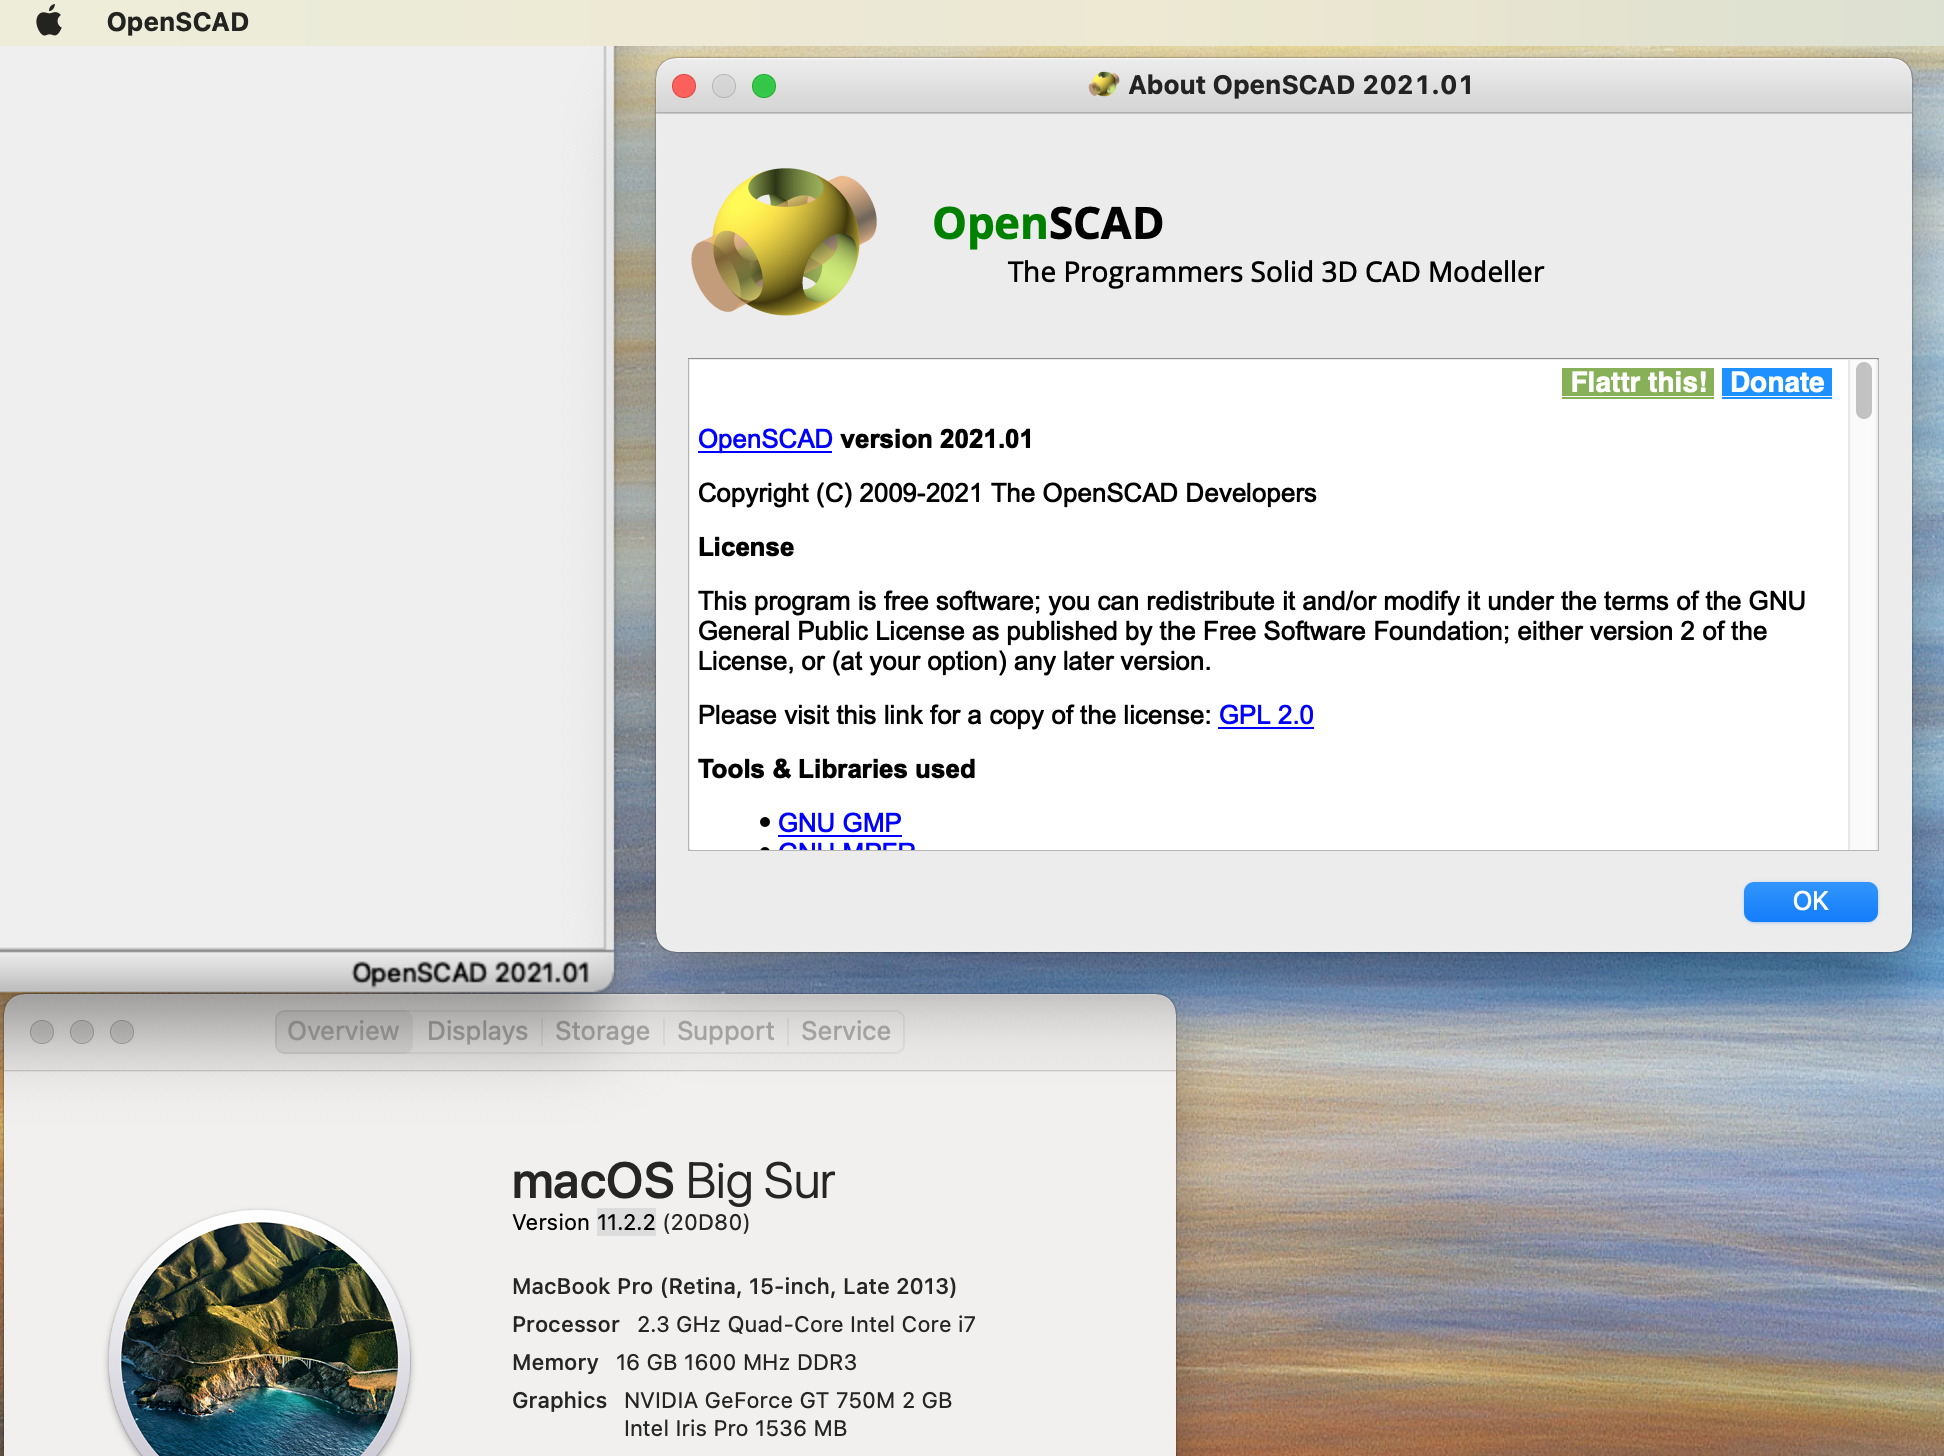Image resolution: width=1944 pixels, height=1456 pixels.
Task: Open the OpenSCAD hyperlink in the license text
Action: [x=764, y=439]
